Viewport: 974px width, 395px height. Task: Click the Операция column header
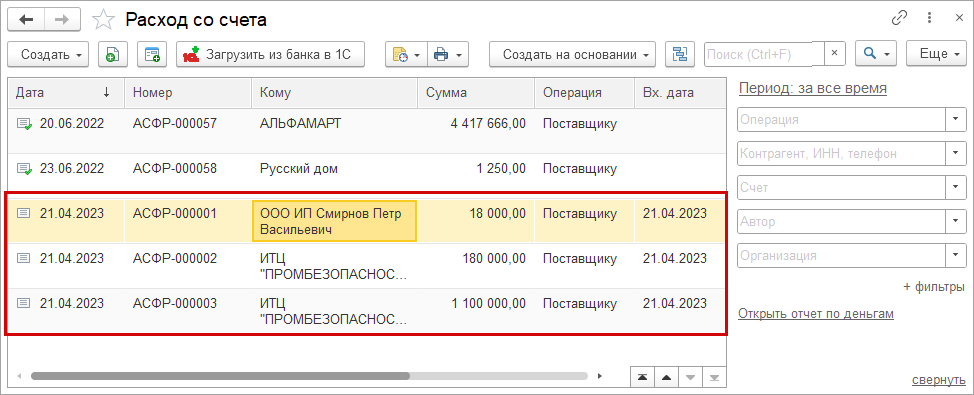tap(584, 93)
